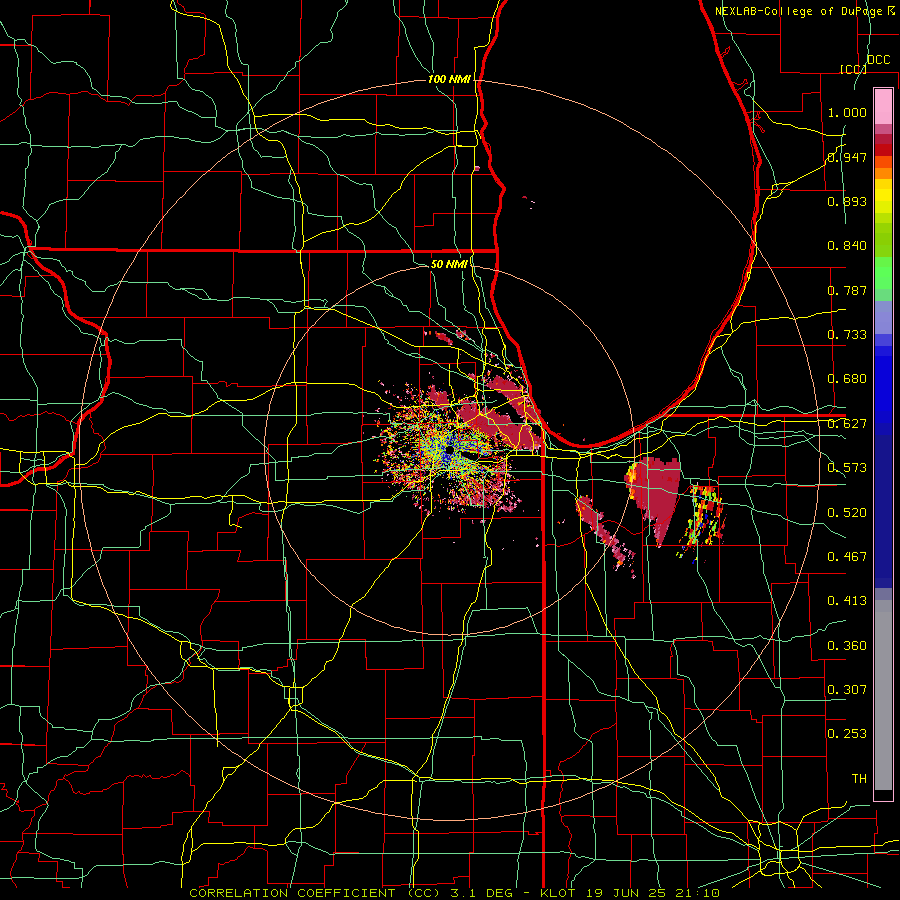Select the 0.733 value on the scale
Image resolution: width=900 pixels, height=900 pixels.
point(847,335)
